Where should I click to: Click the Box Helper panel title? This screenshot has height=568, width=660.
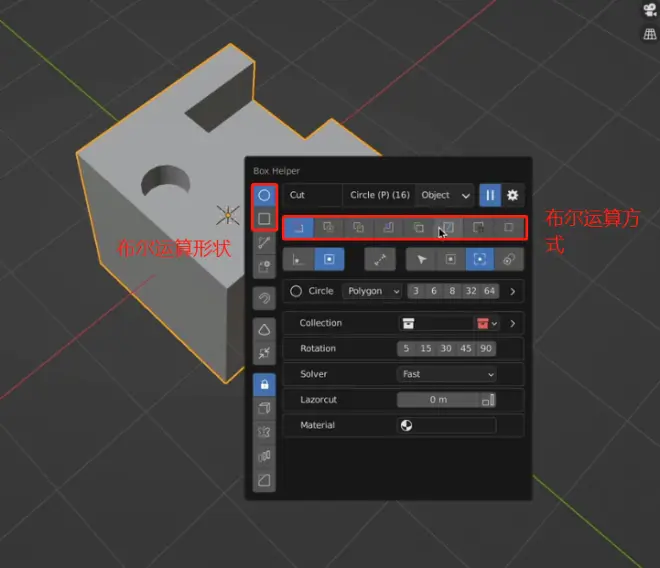tap(276, 171)
